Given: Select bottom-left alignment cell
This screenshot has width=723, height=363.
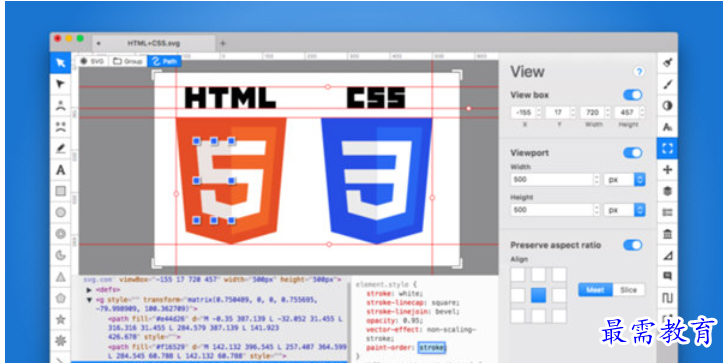Looking at the screenshot, I should pos(518,316).
